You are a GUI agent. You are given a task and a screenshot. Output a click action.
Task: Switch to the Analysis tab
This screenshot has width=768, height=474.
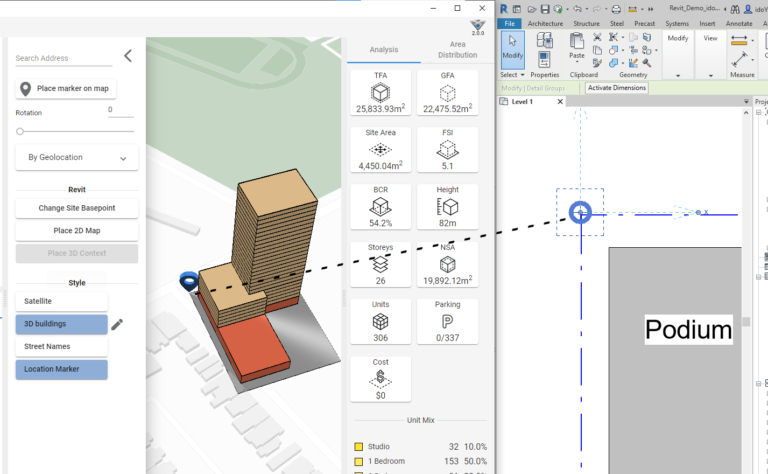(x=384, y=50)
